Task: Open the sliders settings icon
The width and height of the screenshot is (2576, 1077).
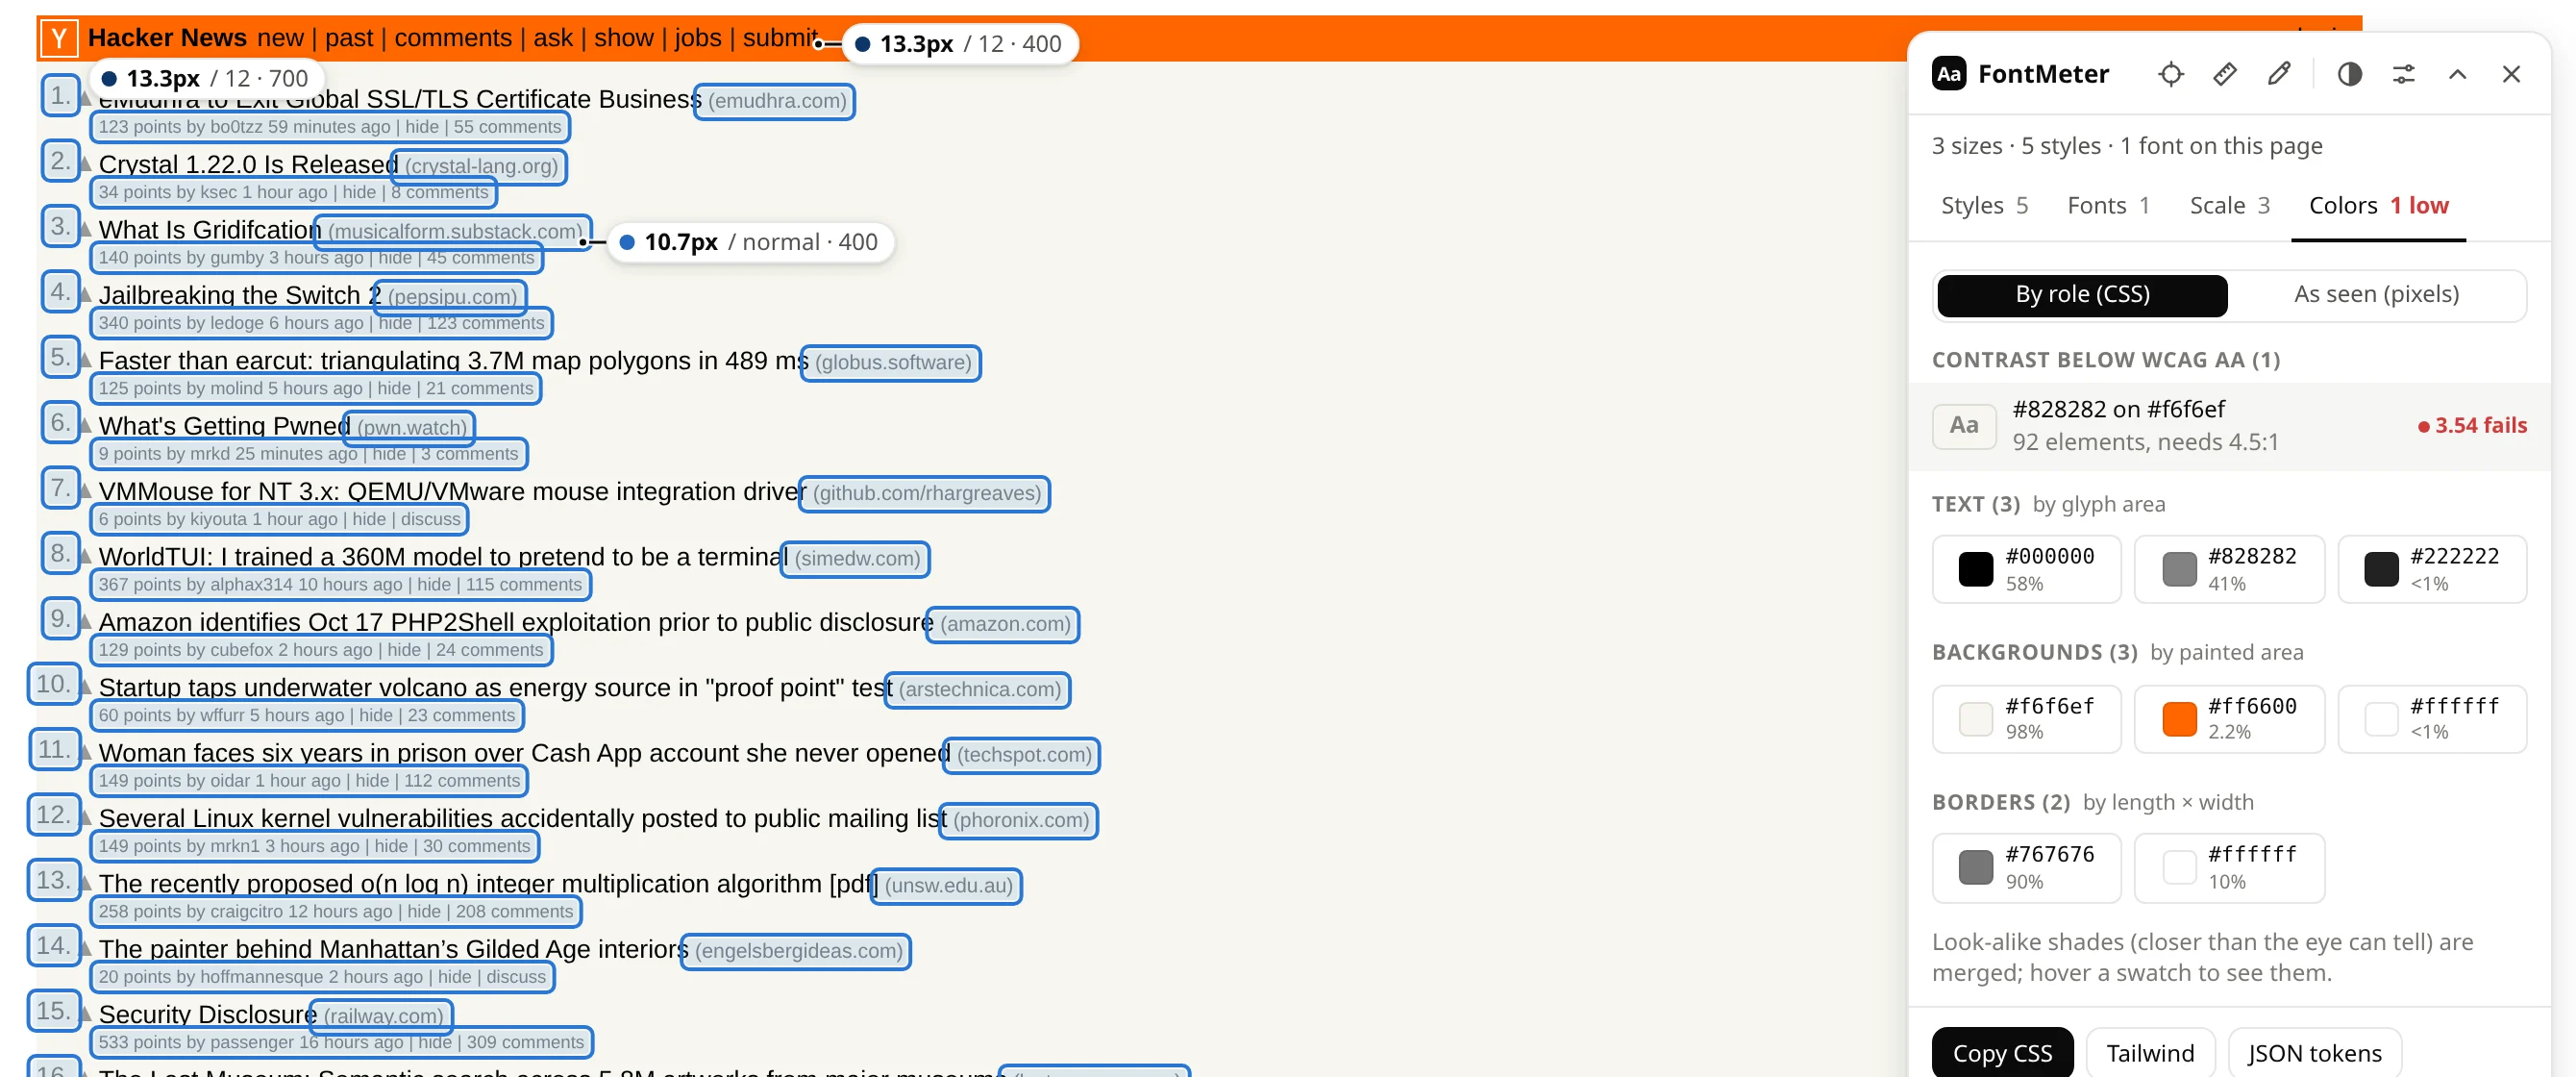Action: tap(2403, 74)
